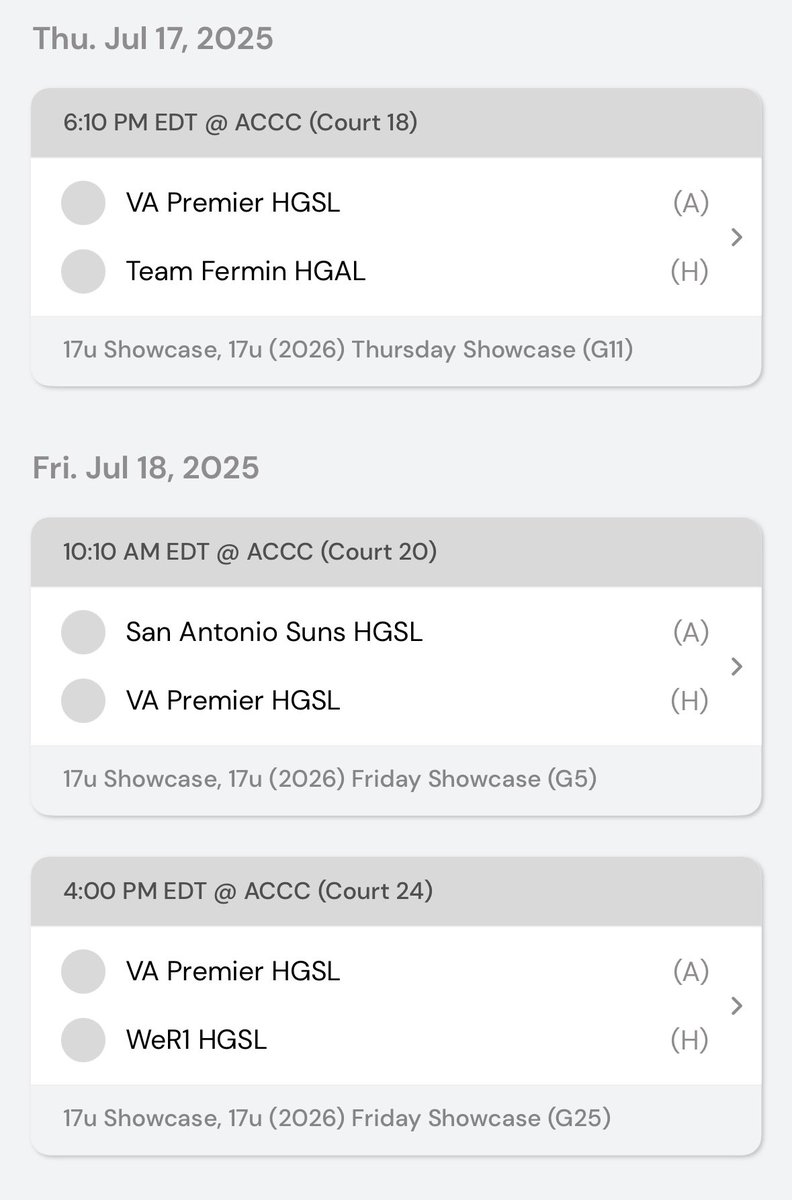Tap VA Premier HGSL name in Thursday game
Viewport: 792px width, 1200px height.
233,203
